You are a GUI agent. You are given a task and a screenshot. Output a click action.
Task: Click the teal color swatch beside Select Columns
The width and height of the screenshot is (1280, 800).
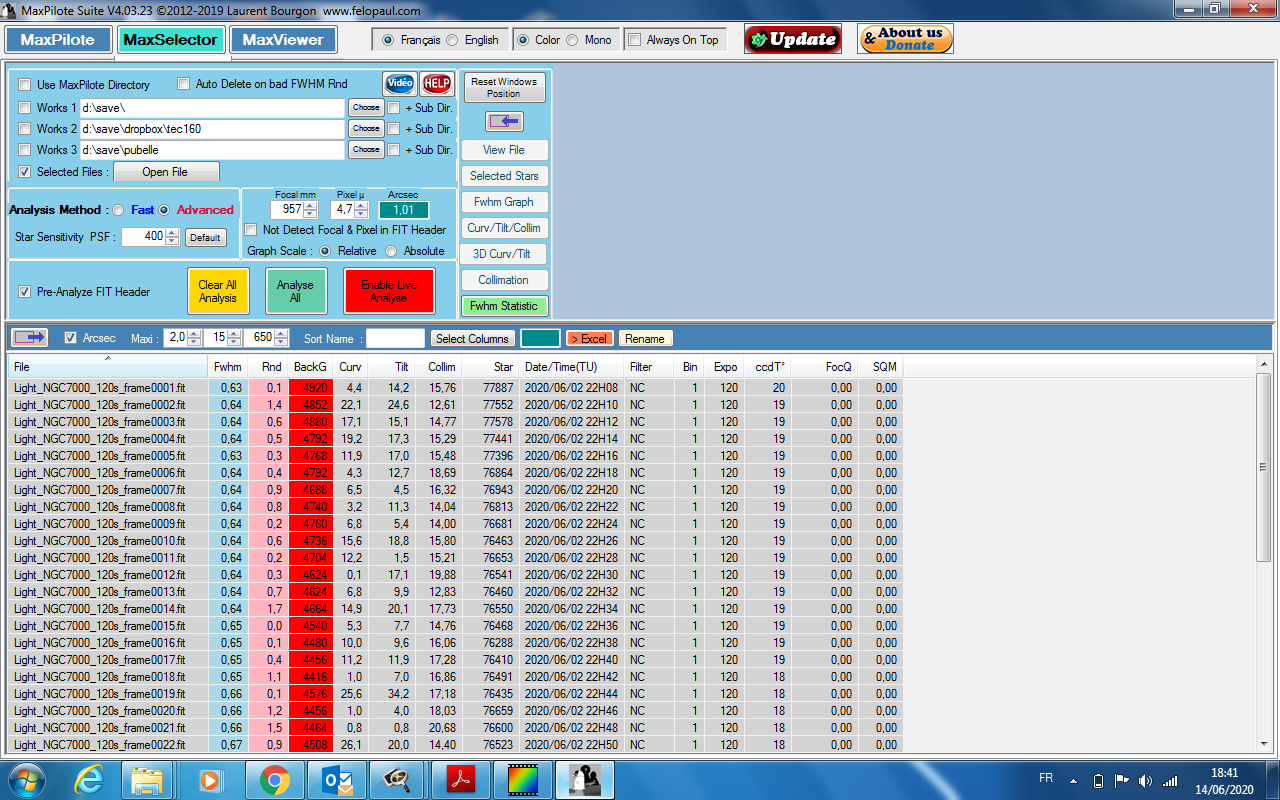[x=540, y=339]
